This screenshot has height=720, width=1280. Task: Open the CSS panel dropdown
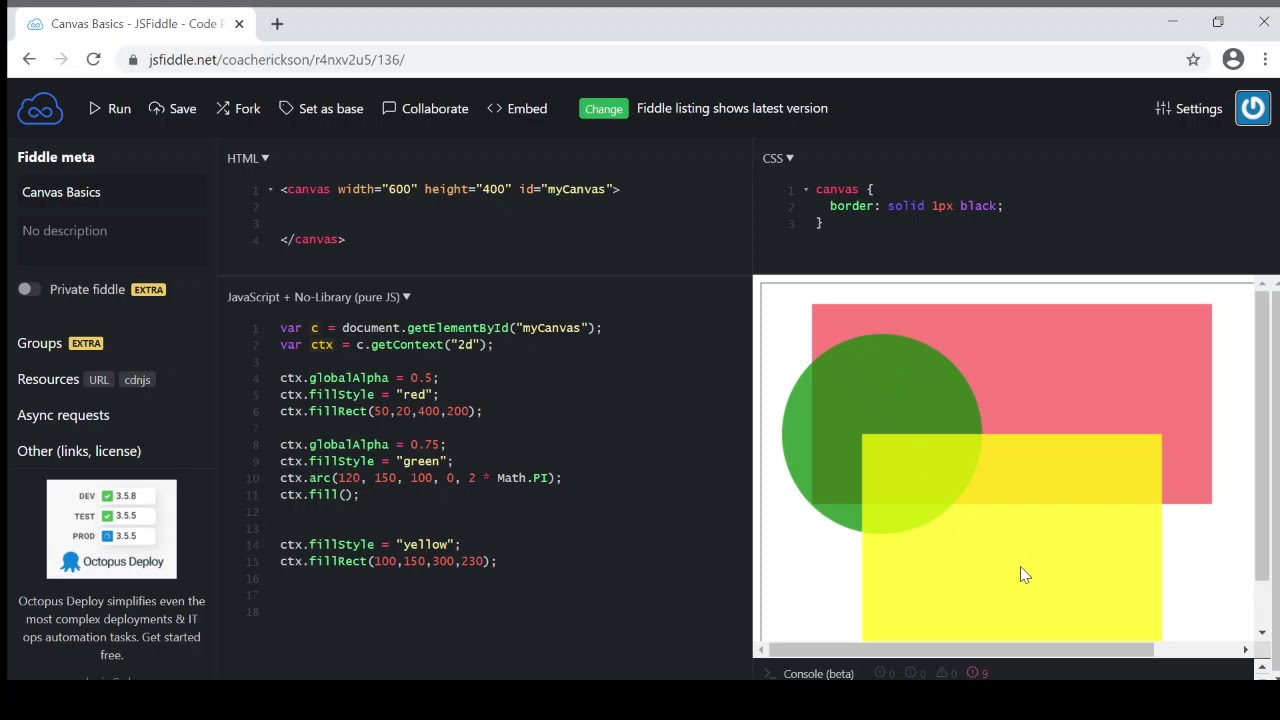777,158
